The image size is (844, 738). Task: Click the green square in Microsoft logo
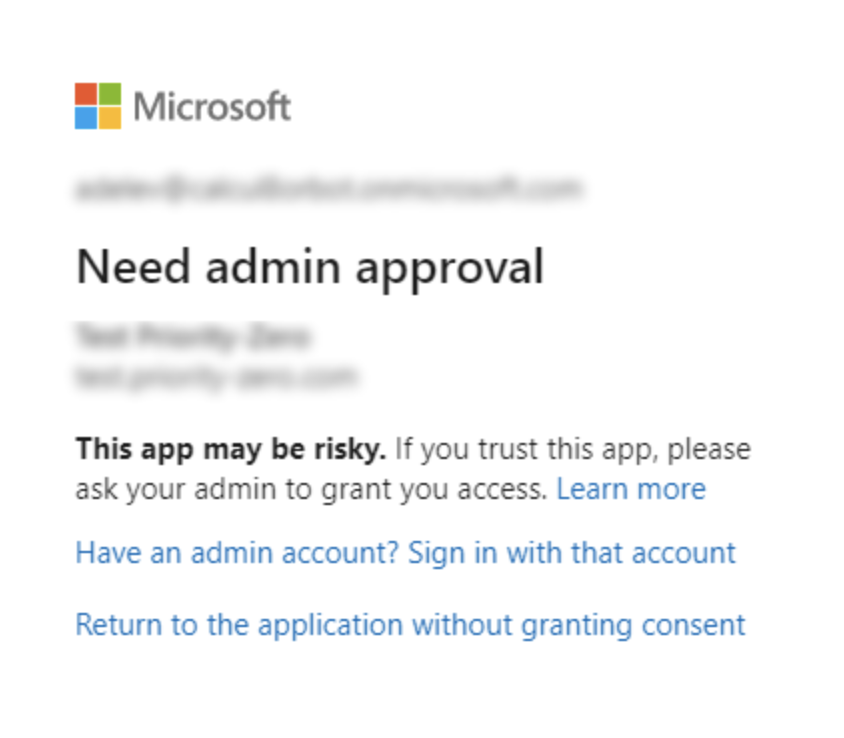tap(110, 94)
